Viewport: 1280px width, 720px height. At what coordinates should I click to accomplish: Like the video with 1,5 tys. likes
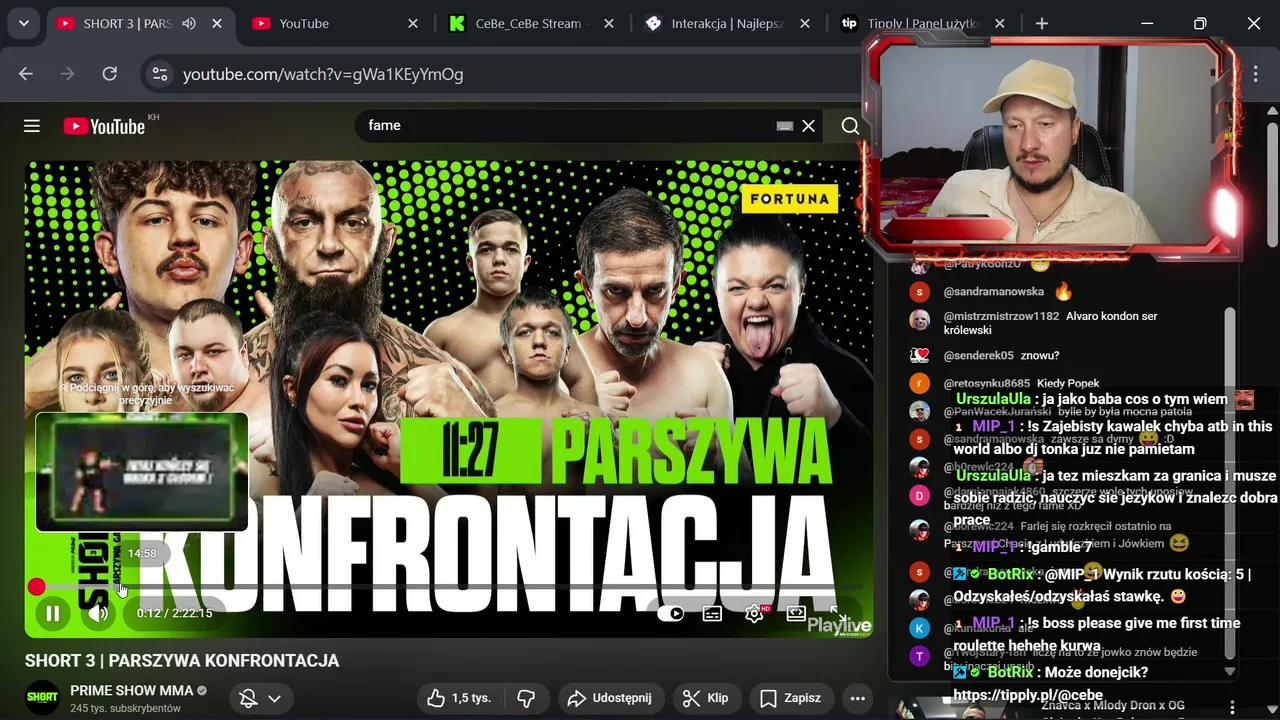tap(458, 698)
